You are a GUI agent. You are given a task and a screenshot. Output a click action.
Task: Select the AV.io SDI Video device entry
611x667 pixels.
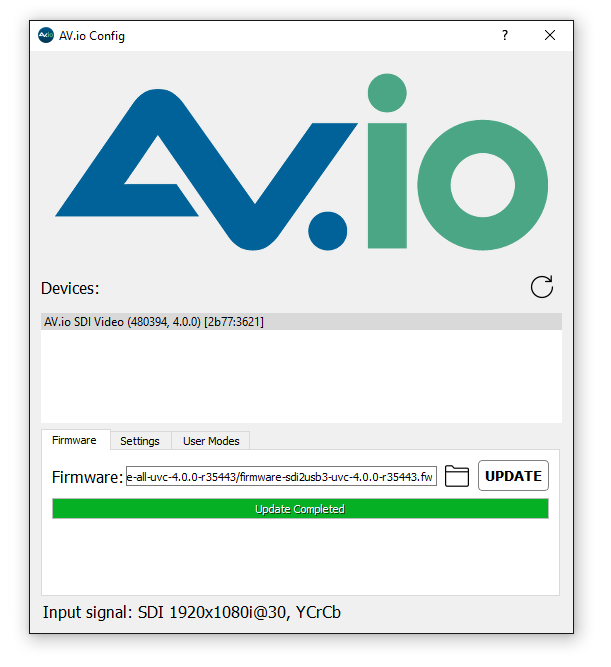coord(301,322)
